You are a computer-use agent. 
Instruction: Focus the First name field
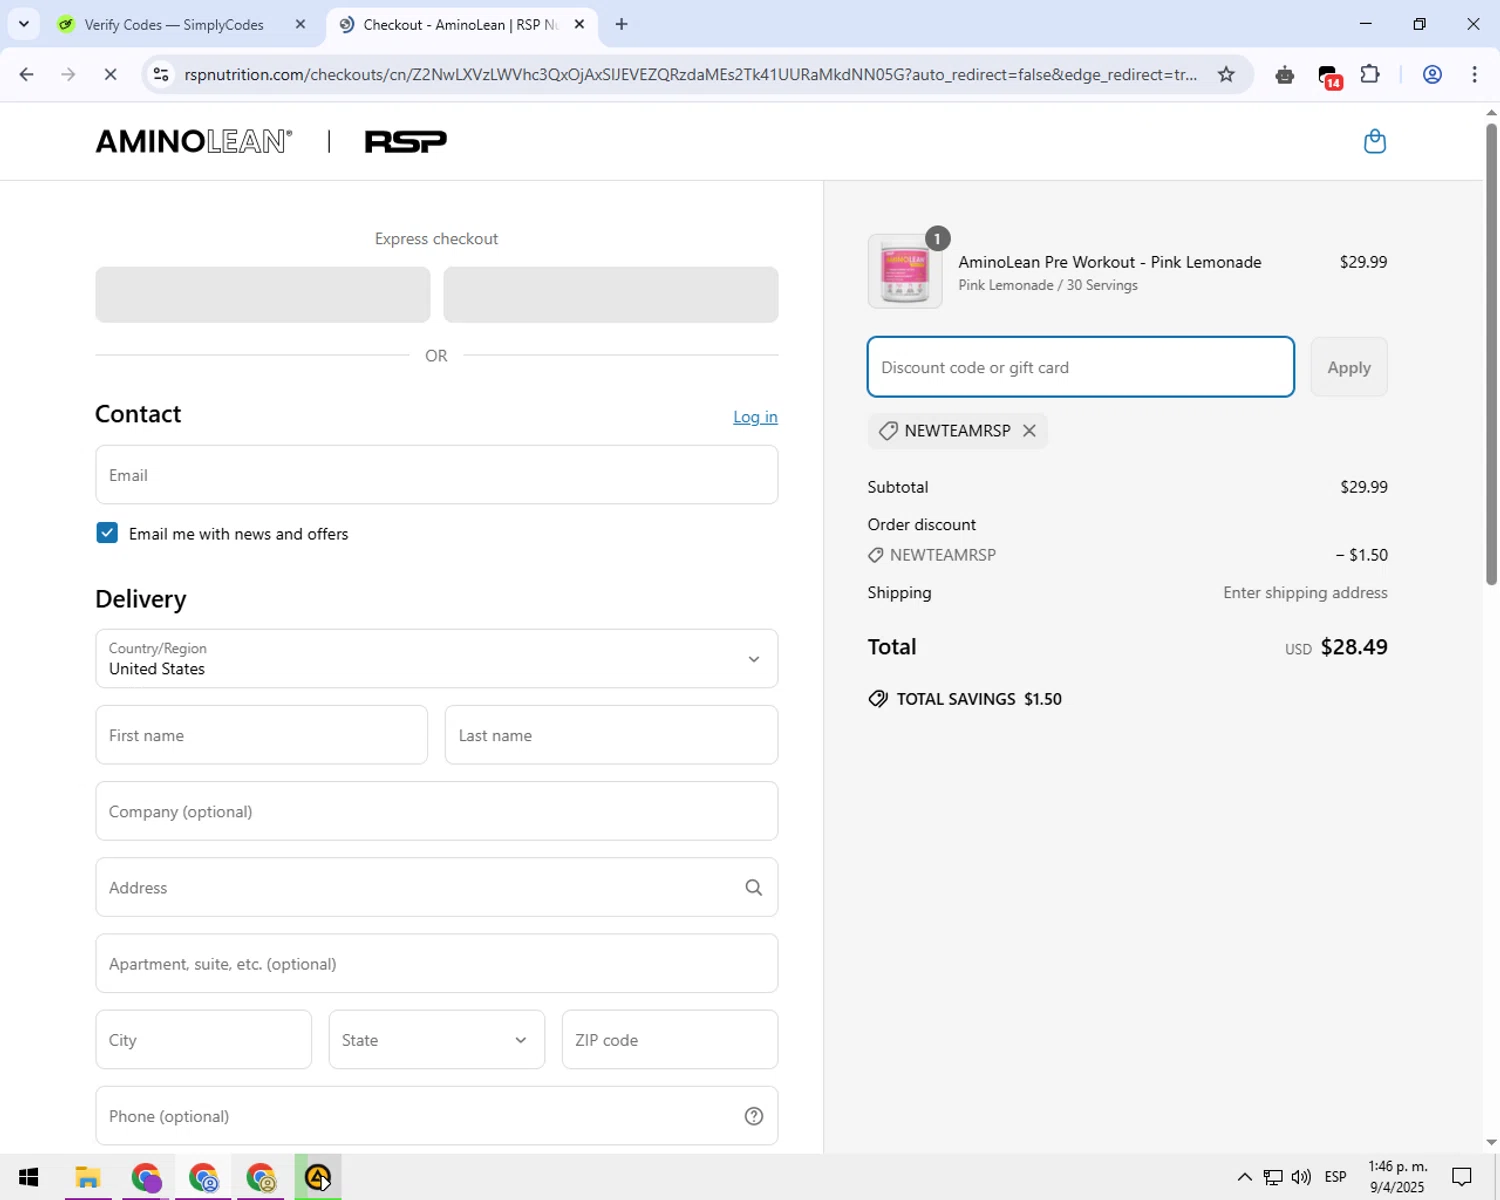(x=262, y=735)
